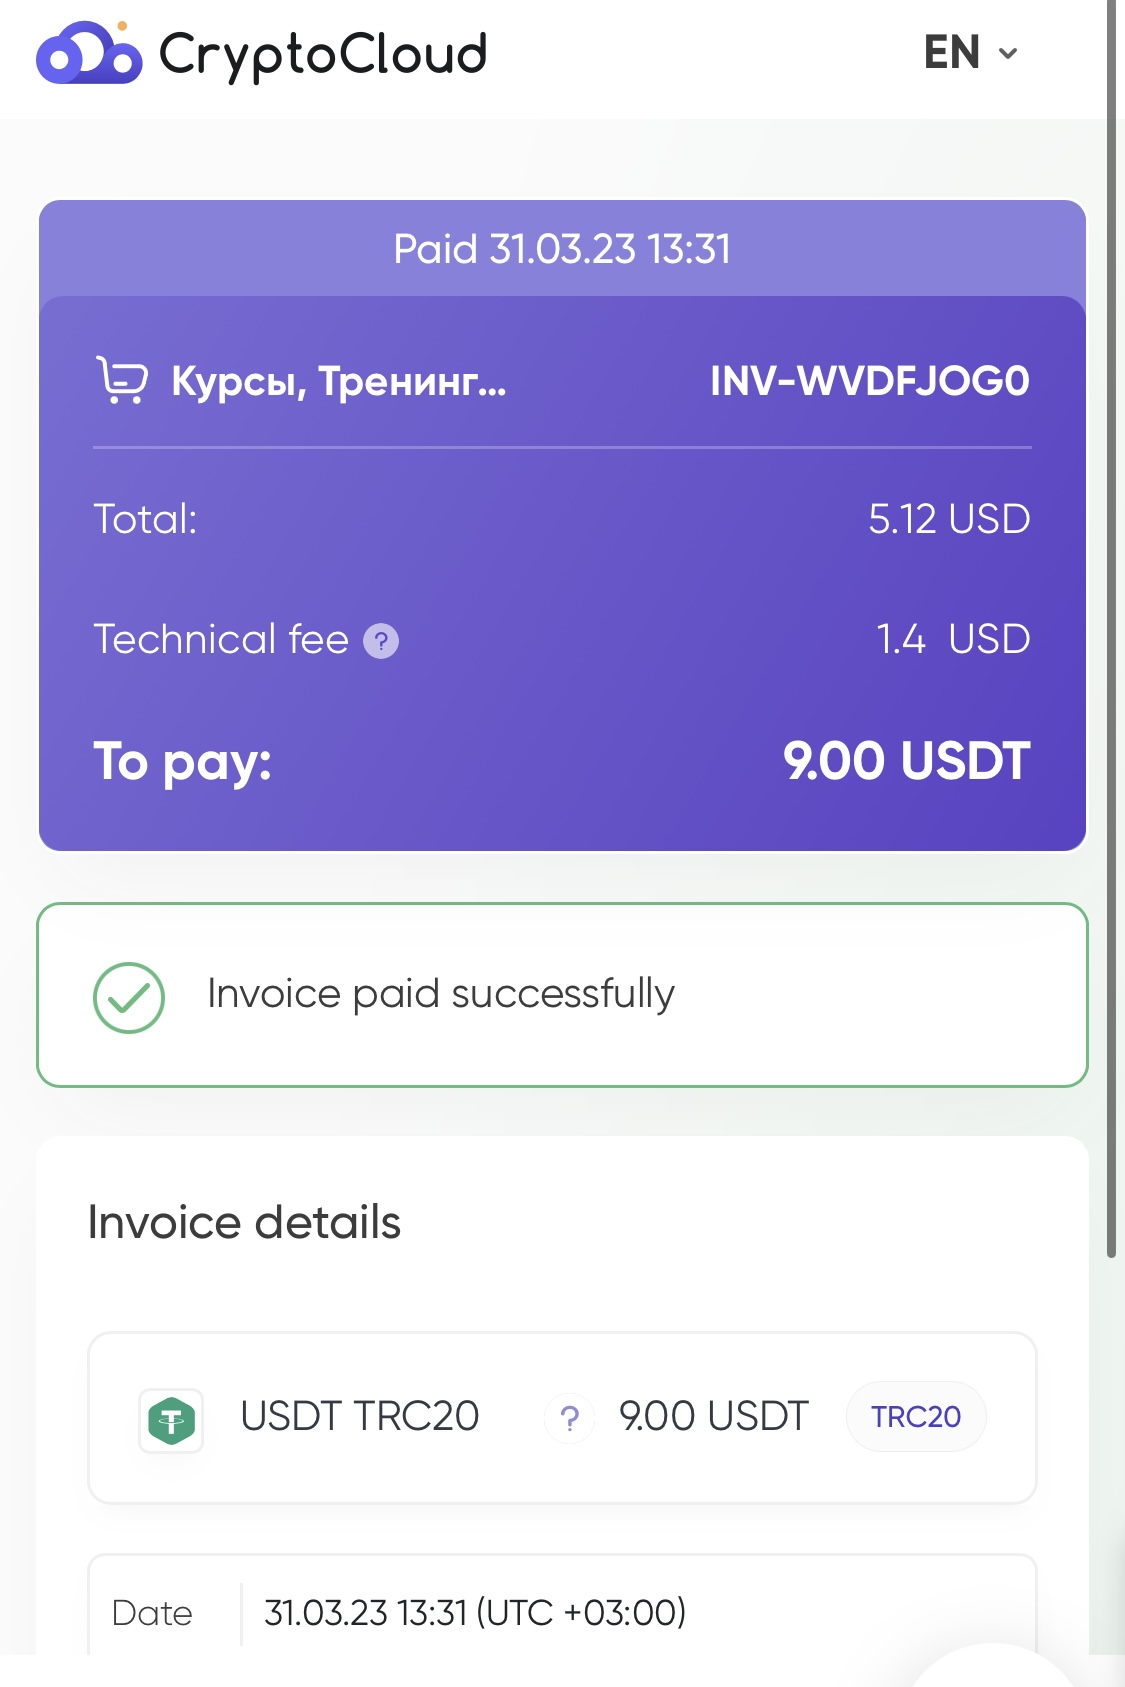Viewport: 1125px width, 1687px height.
Task: Click the CryptoCloud cloud logo icon
Action: tap(89, 53)
